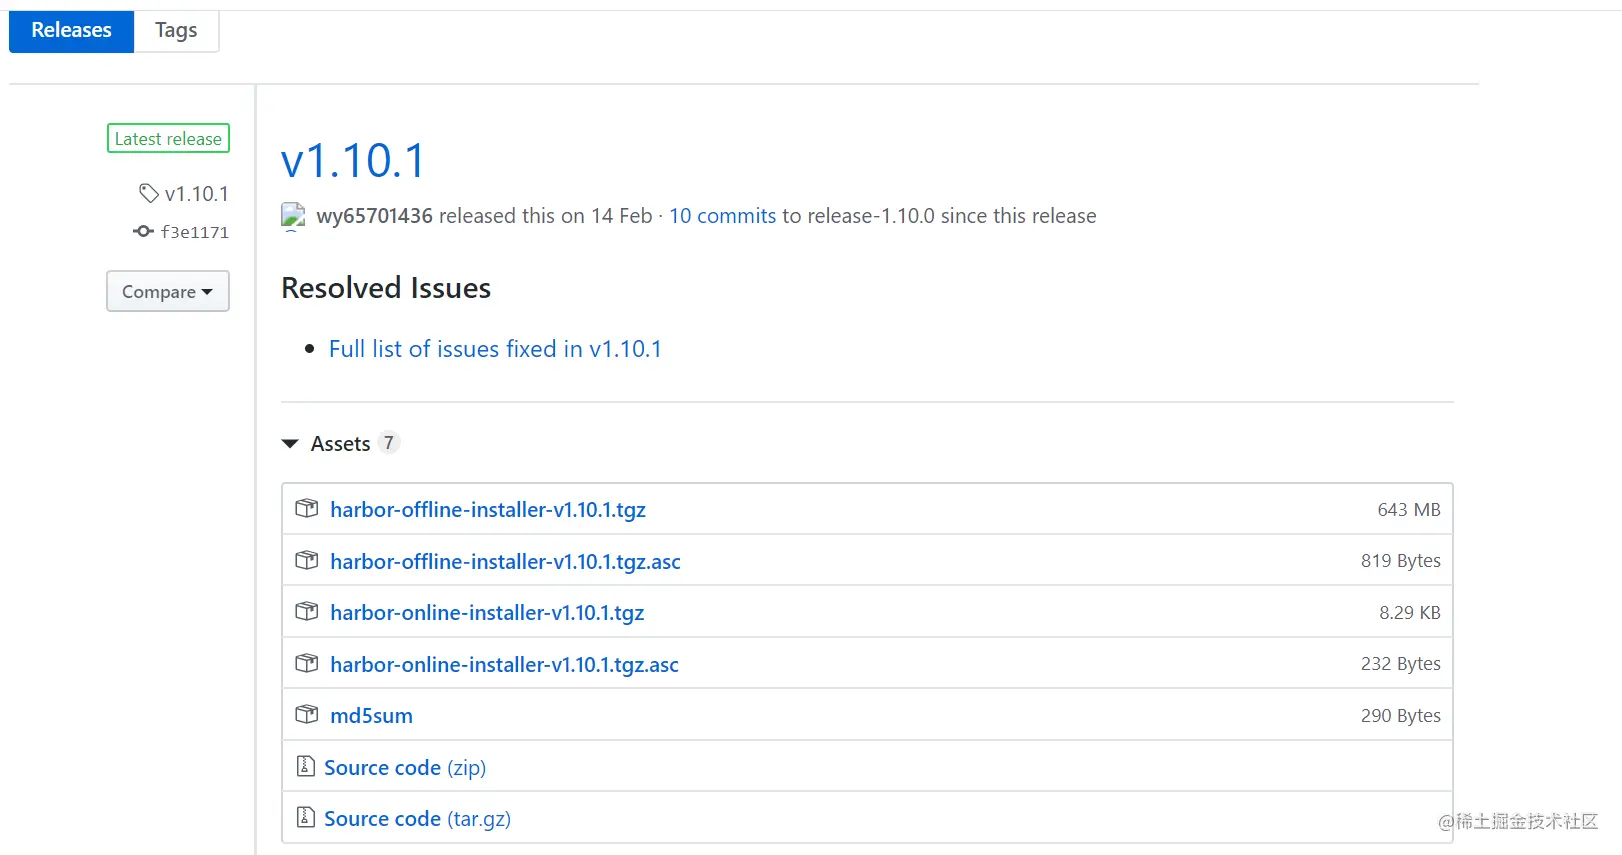The image size is (1622, 855).
Task: Click the package icon beside md5sum
Action: [x=307, y=715]
